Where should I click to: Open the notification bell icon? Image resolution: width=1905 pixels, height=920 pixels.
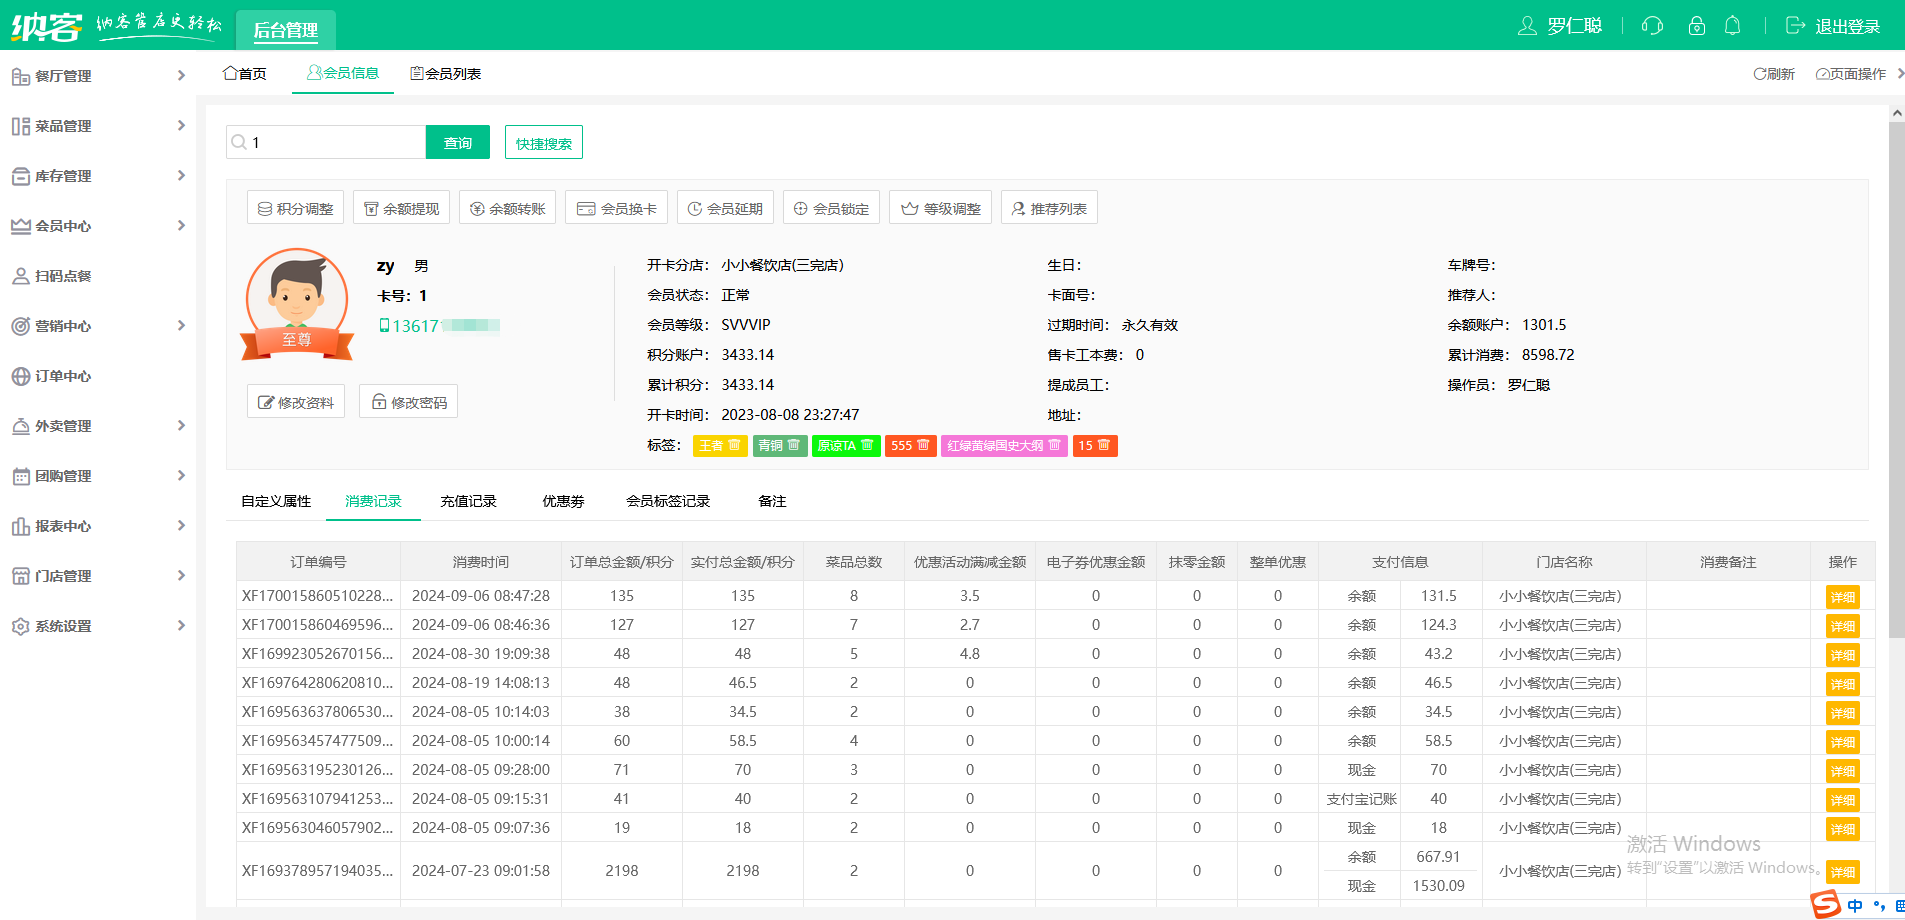click(x=1733, y=26)
